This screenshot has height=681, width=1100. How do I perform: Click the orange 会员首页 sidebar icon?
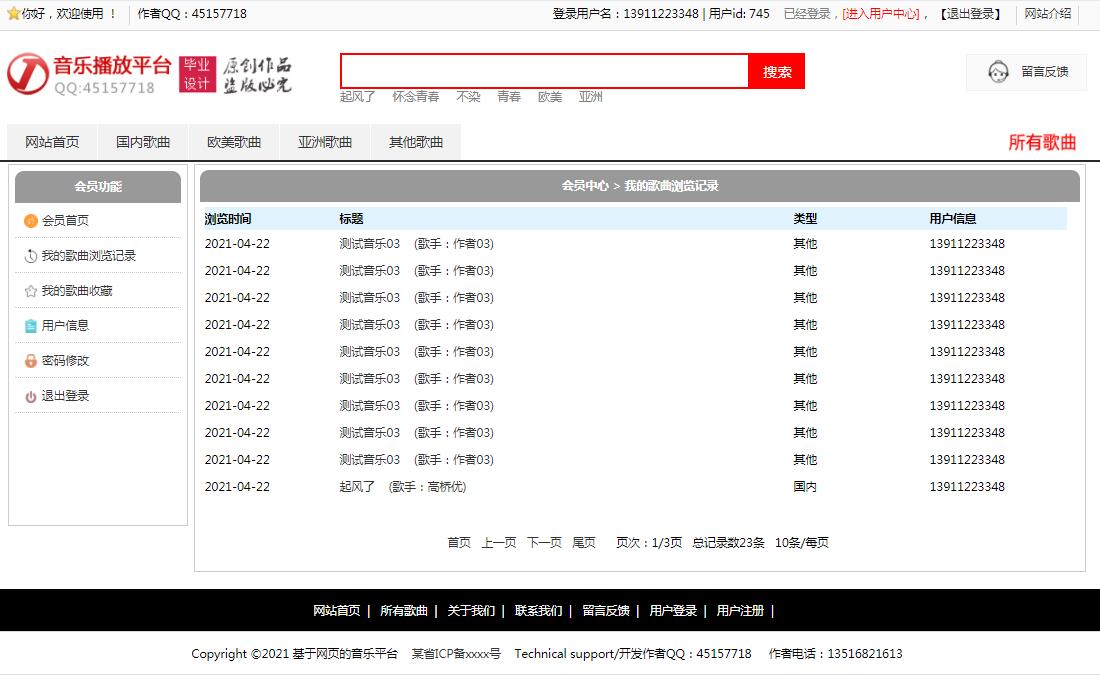click(x=31, y=221)
